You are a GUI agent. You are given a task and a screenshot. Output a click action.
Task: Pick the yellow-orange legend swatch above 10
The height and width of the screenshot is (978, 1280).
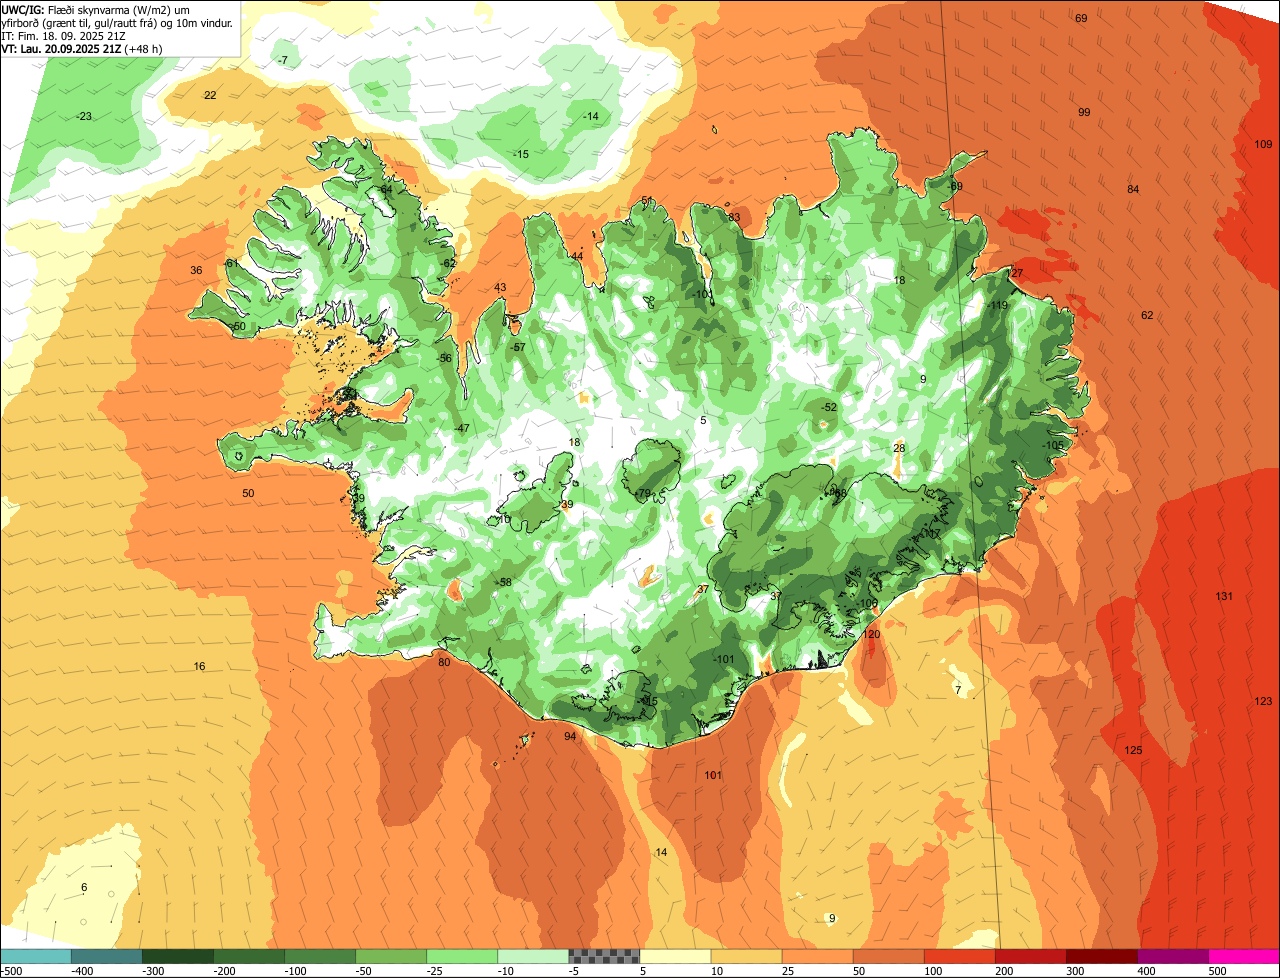(x=747, y=956)
